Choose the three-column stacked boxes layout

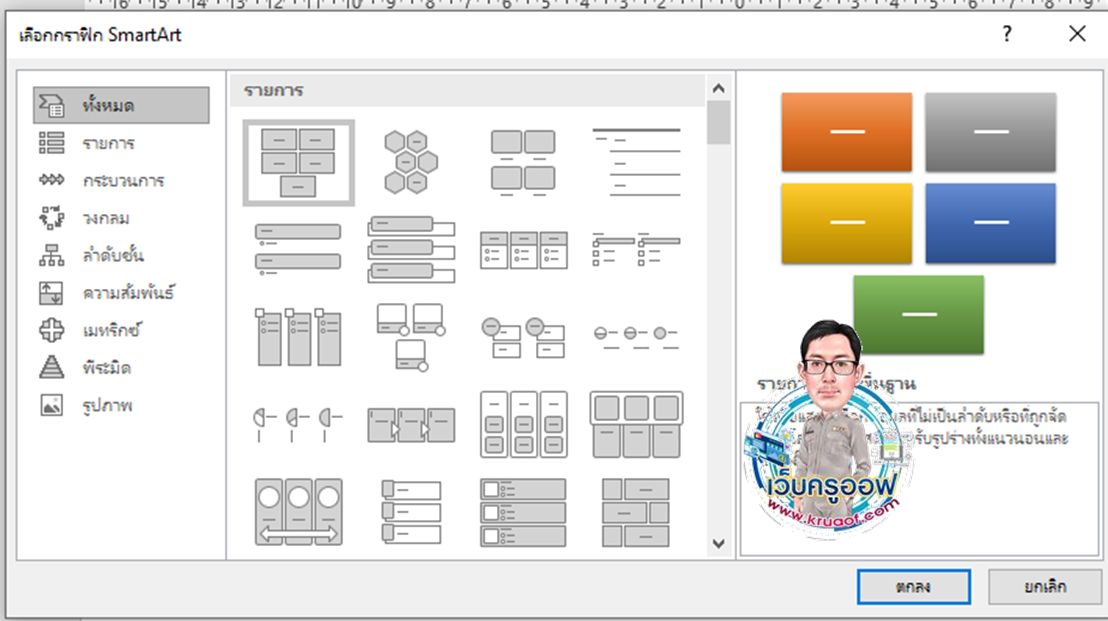[523, 424]
